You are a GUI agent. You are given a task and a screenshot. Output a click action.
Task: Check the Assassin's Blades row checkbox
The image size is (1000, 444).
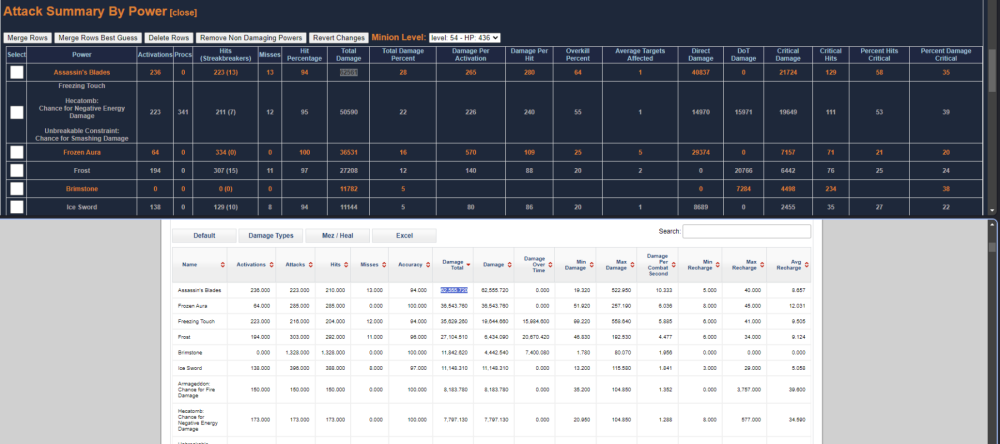point(17,73)
